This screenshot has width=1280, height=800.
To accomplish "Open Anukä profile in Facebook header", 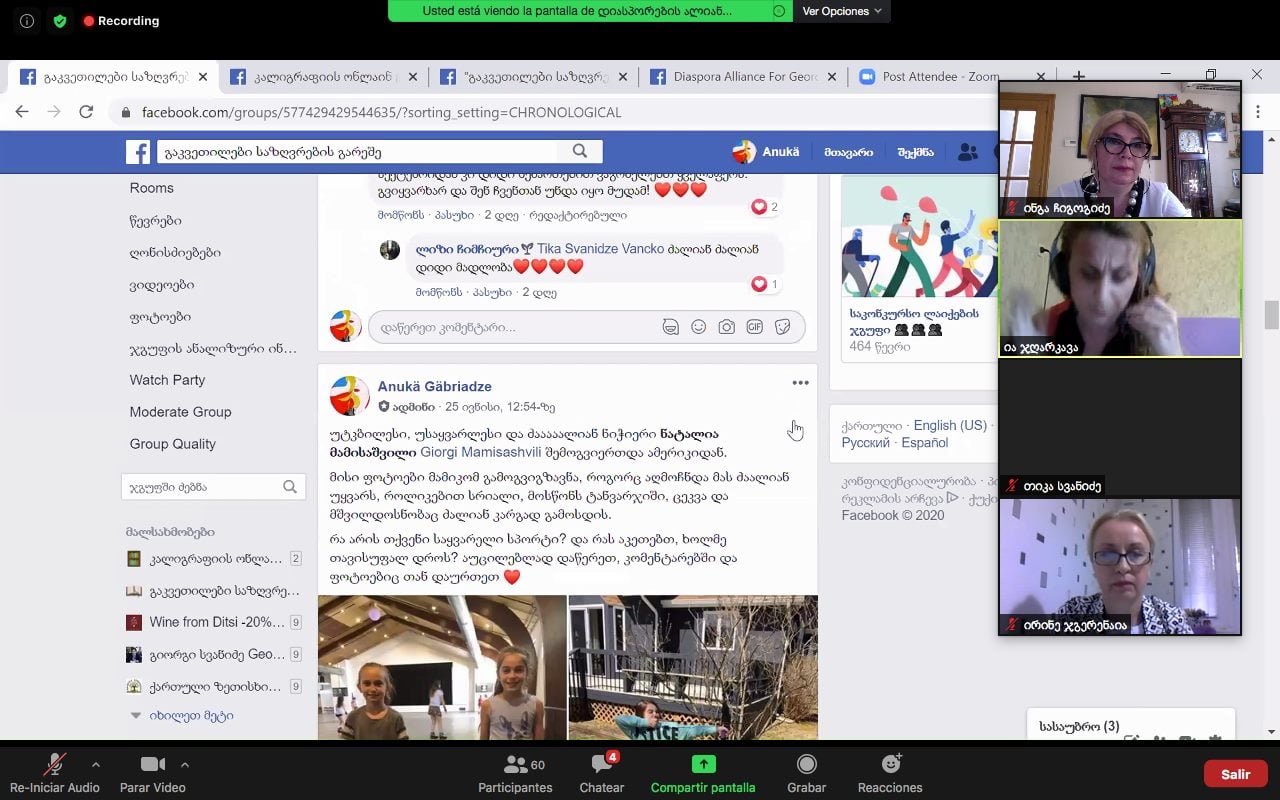I will (x=766, y=152).
